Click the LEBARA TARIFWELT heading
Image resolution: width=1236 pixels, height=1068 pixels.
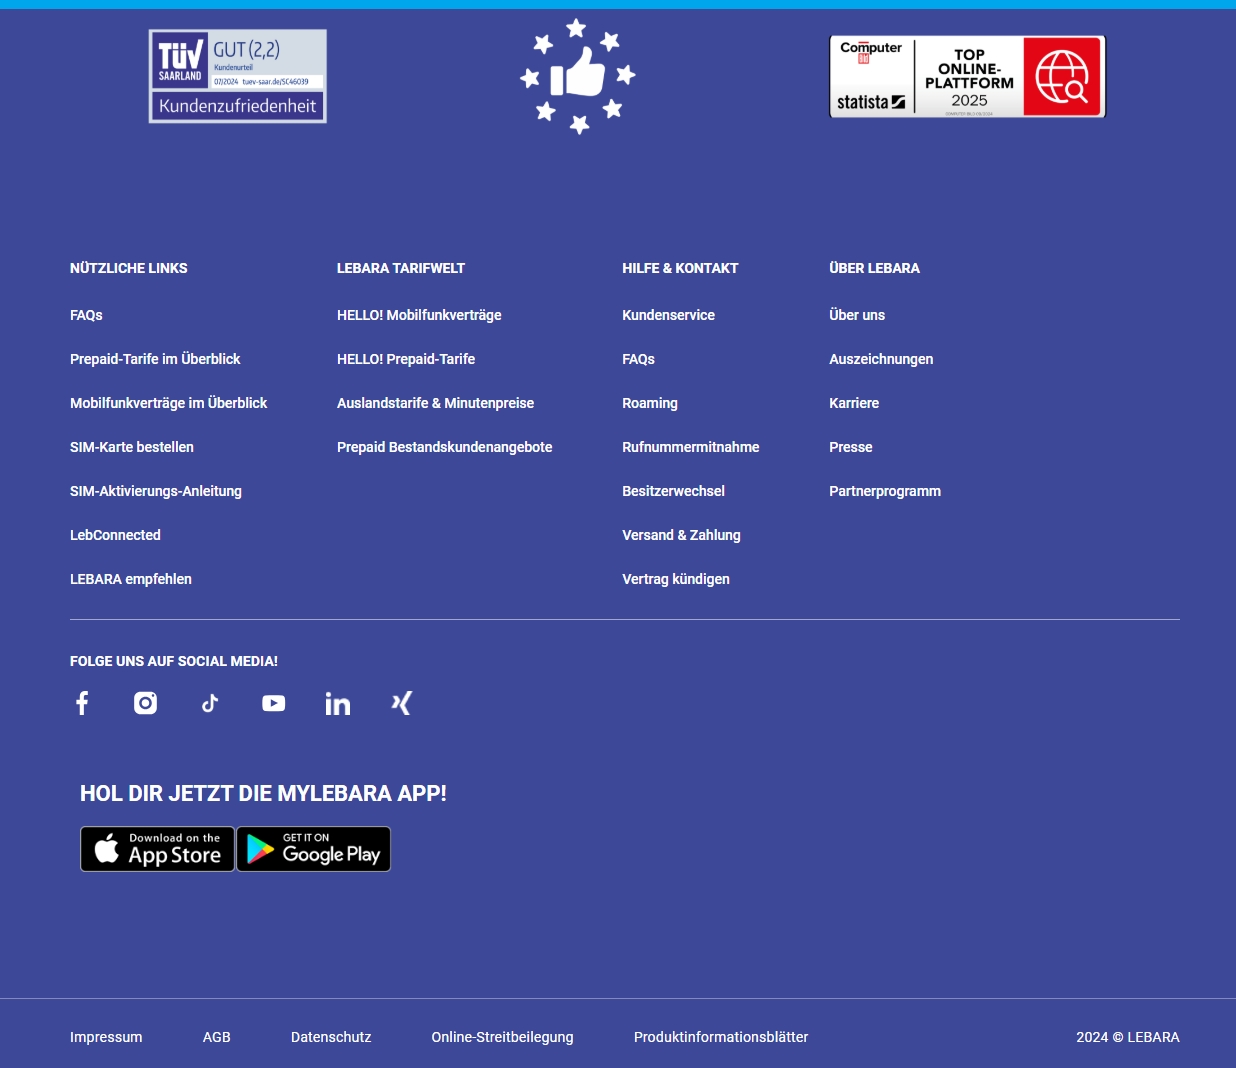point(401,268)
